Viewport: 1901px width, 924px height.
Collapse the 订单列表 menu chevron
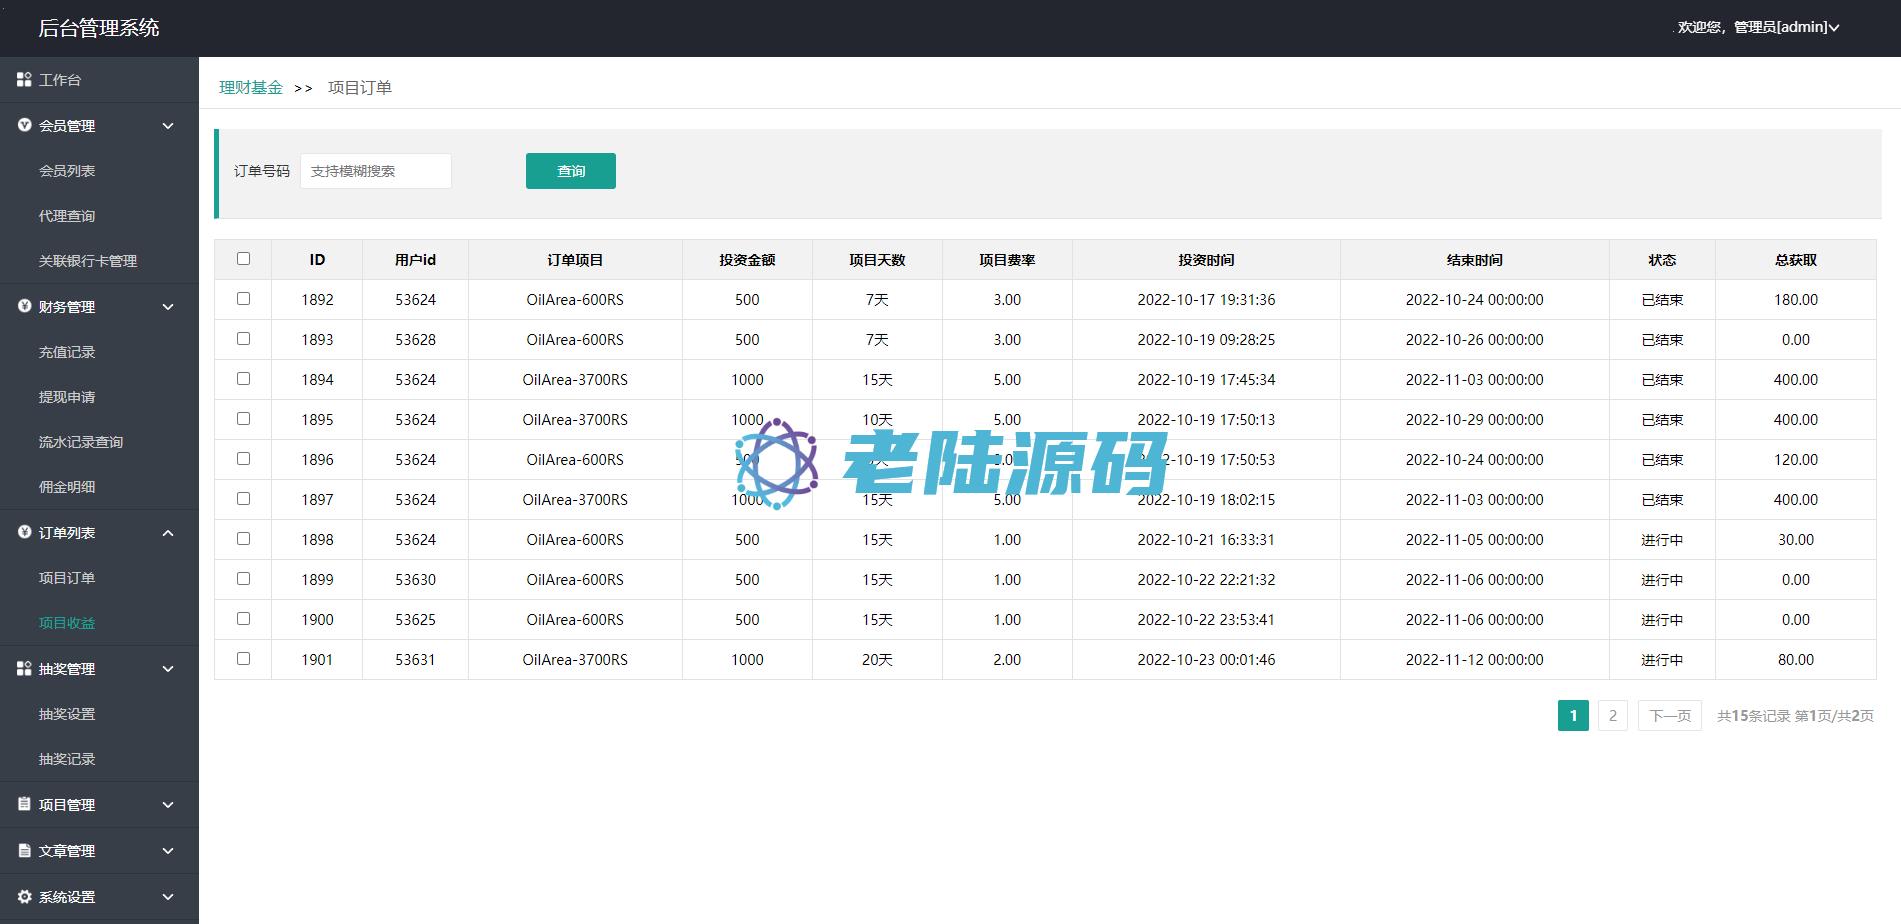168,533
